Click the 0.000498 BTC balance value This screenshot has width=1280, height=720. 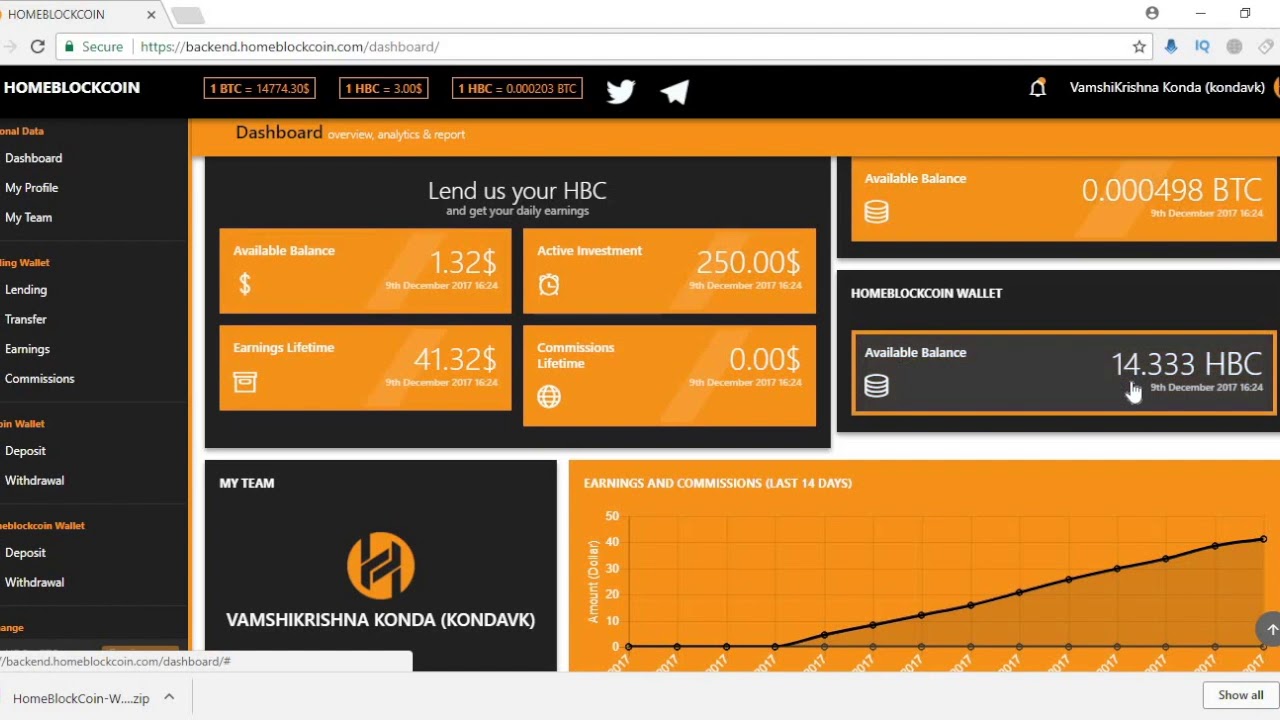[x=1171, y=190]
